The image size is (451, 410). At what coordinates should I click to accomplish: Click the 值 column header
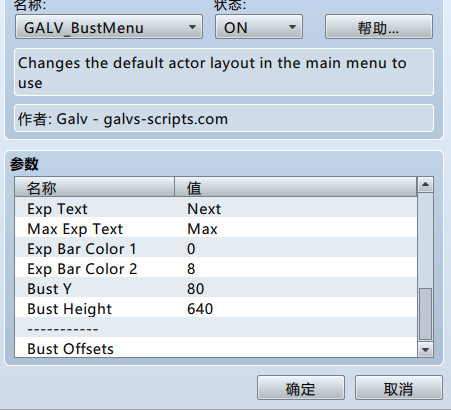(296, 187)
